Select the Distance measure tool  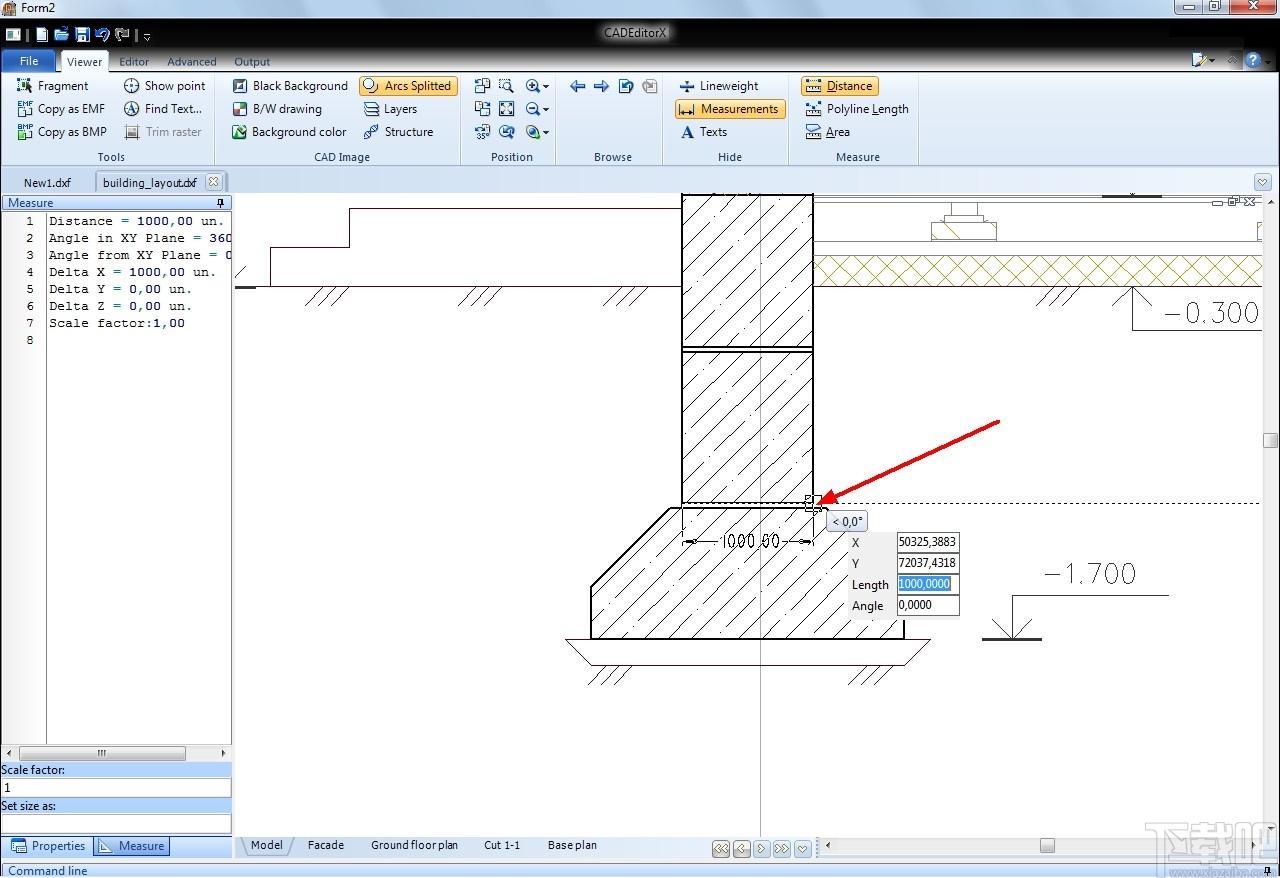[x=839, y=86]
